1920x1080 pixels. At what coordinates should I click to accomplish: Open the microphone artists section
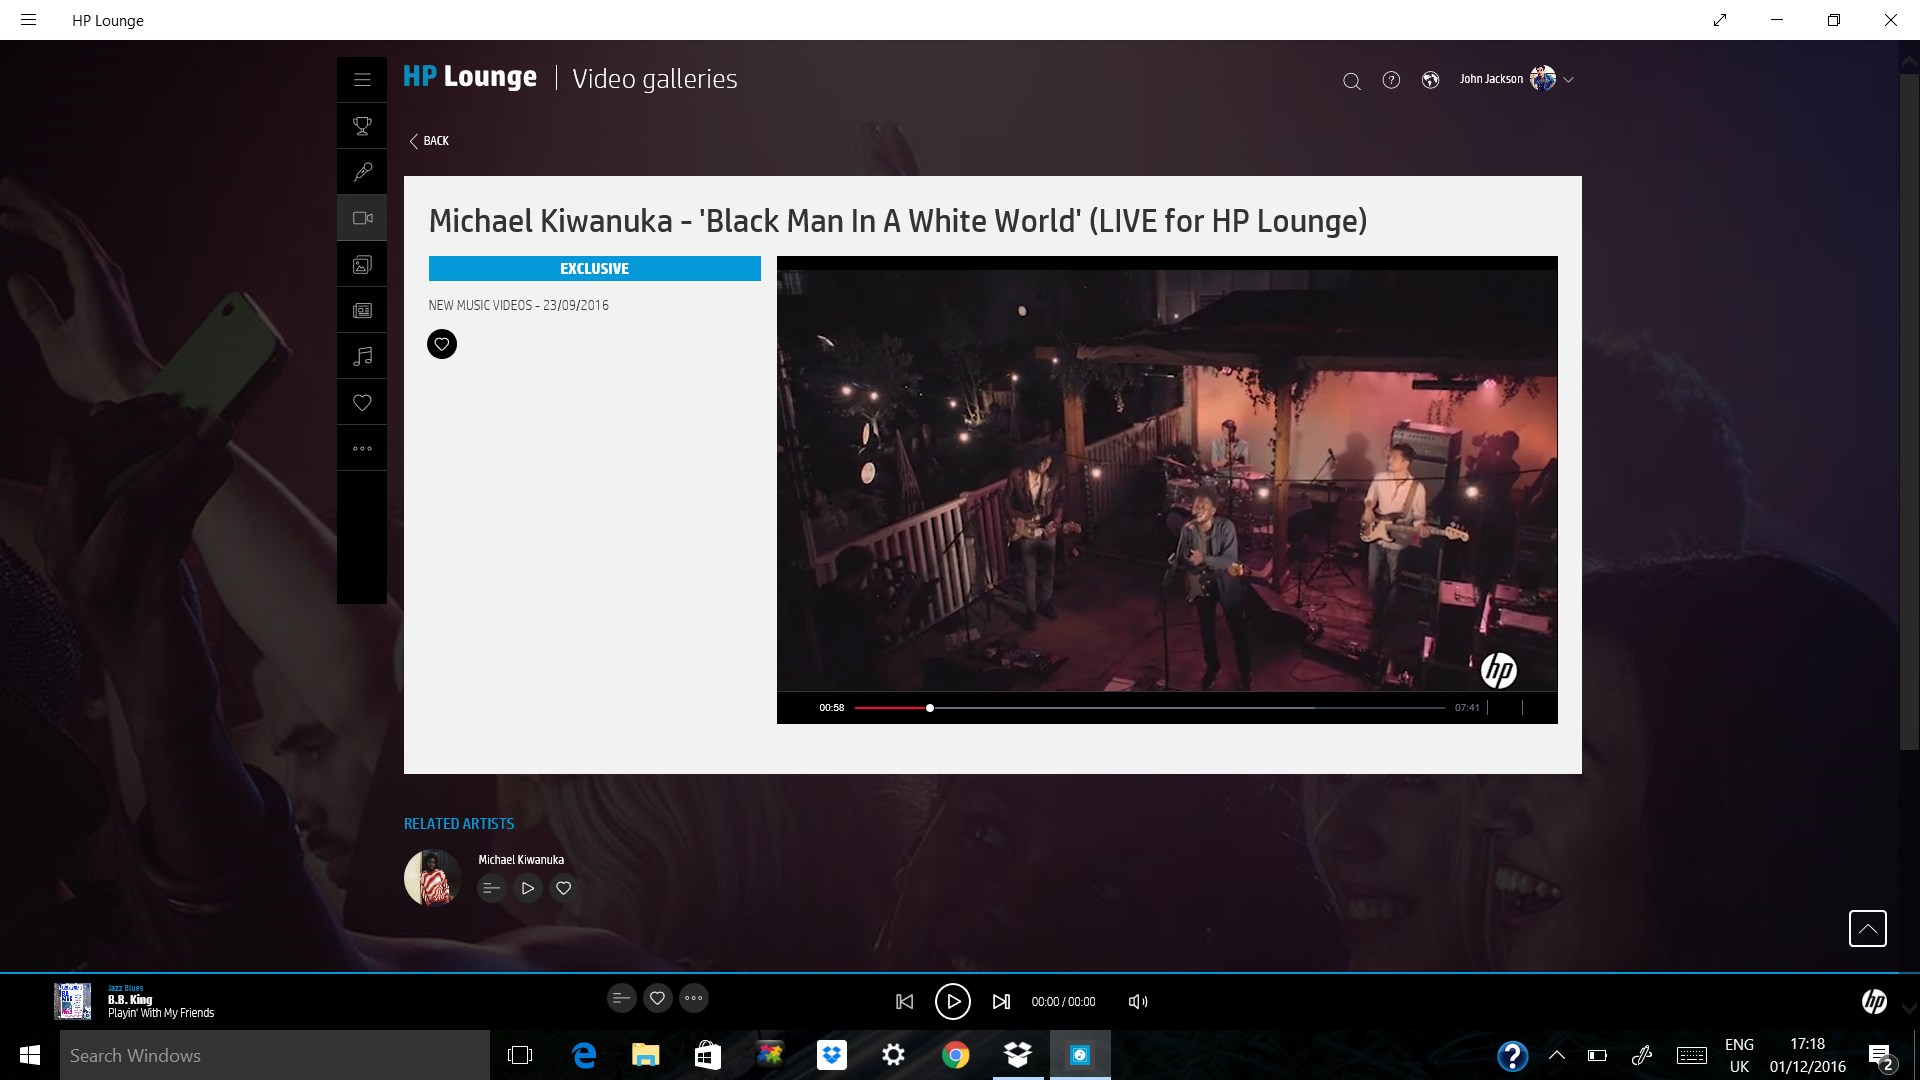[362, 172]
